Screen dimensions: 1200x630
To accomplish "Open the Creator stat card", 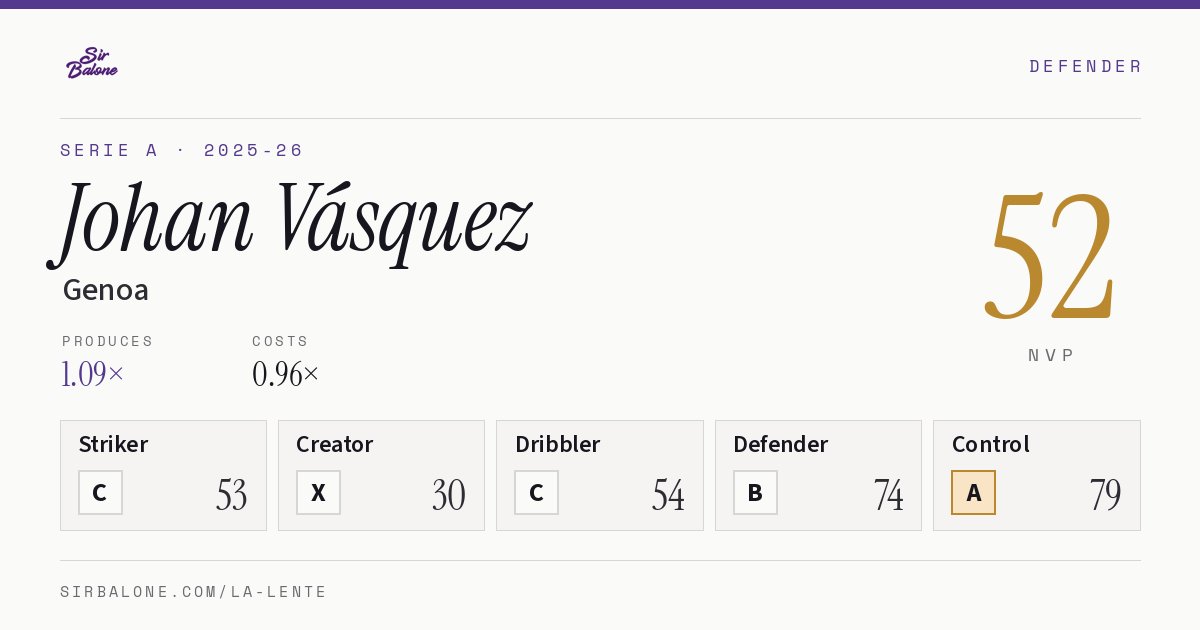I will pyautogui.click(x=381, y=475).
